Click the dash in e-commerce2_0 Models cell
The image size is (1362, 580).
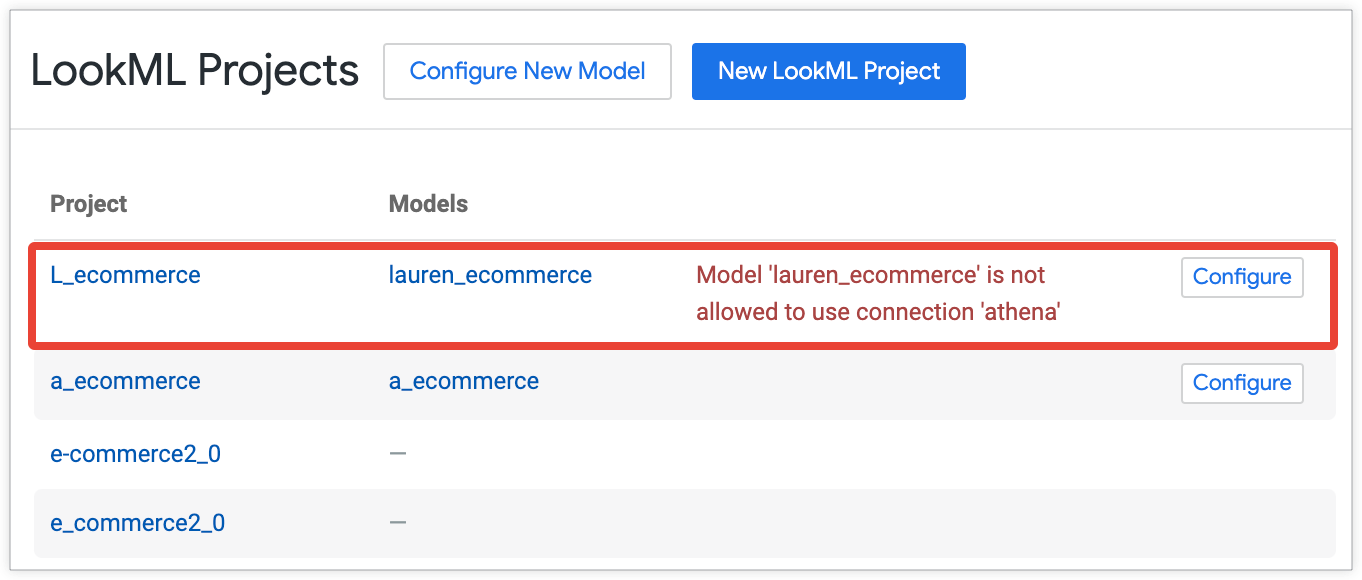[x=398, y=453]
